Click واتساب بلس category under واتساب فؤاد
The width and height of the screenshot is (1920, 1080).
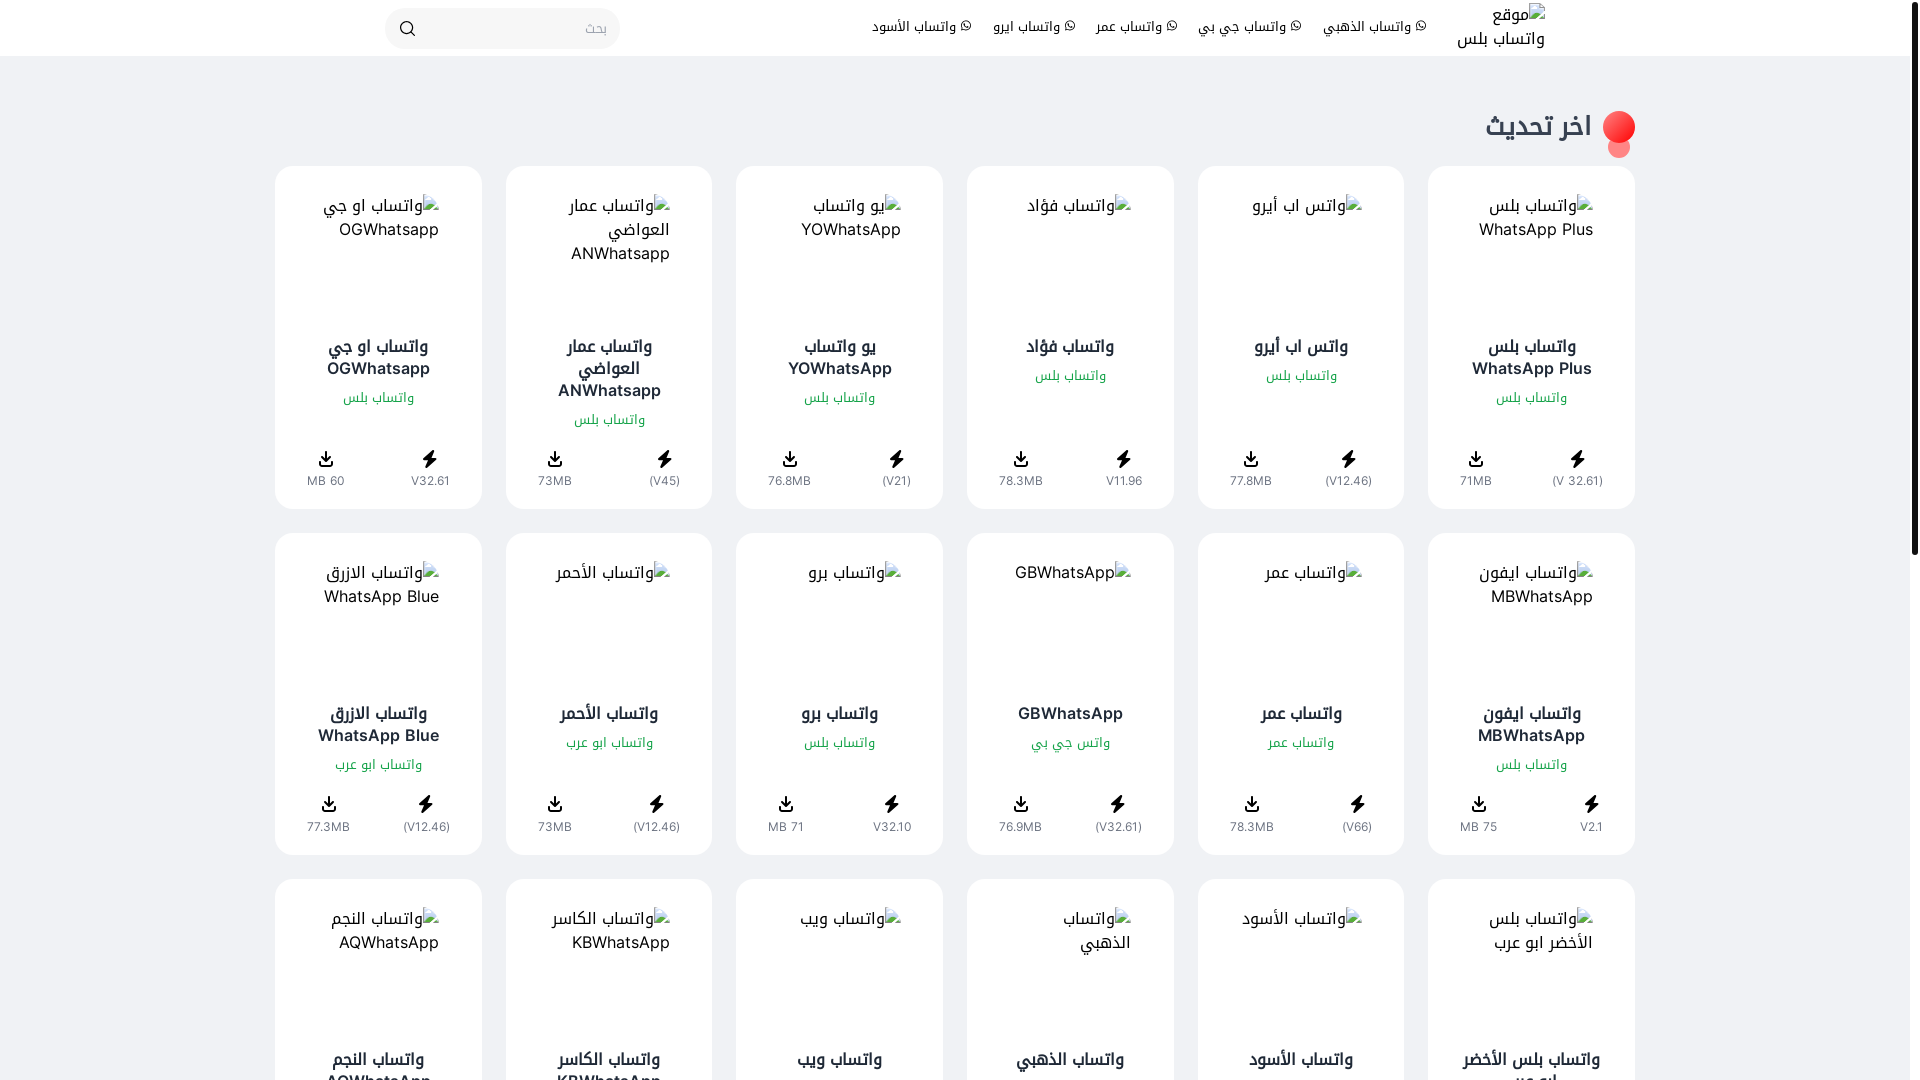pyautogui.click(x=1070, y=376)
